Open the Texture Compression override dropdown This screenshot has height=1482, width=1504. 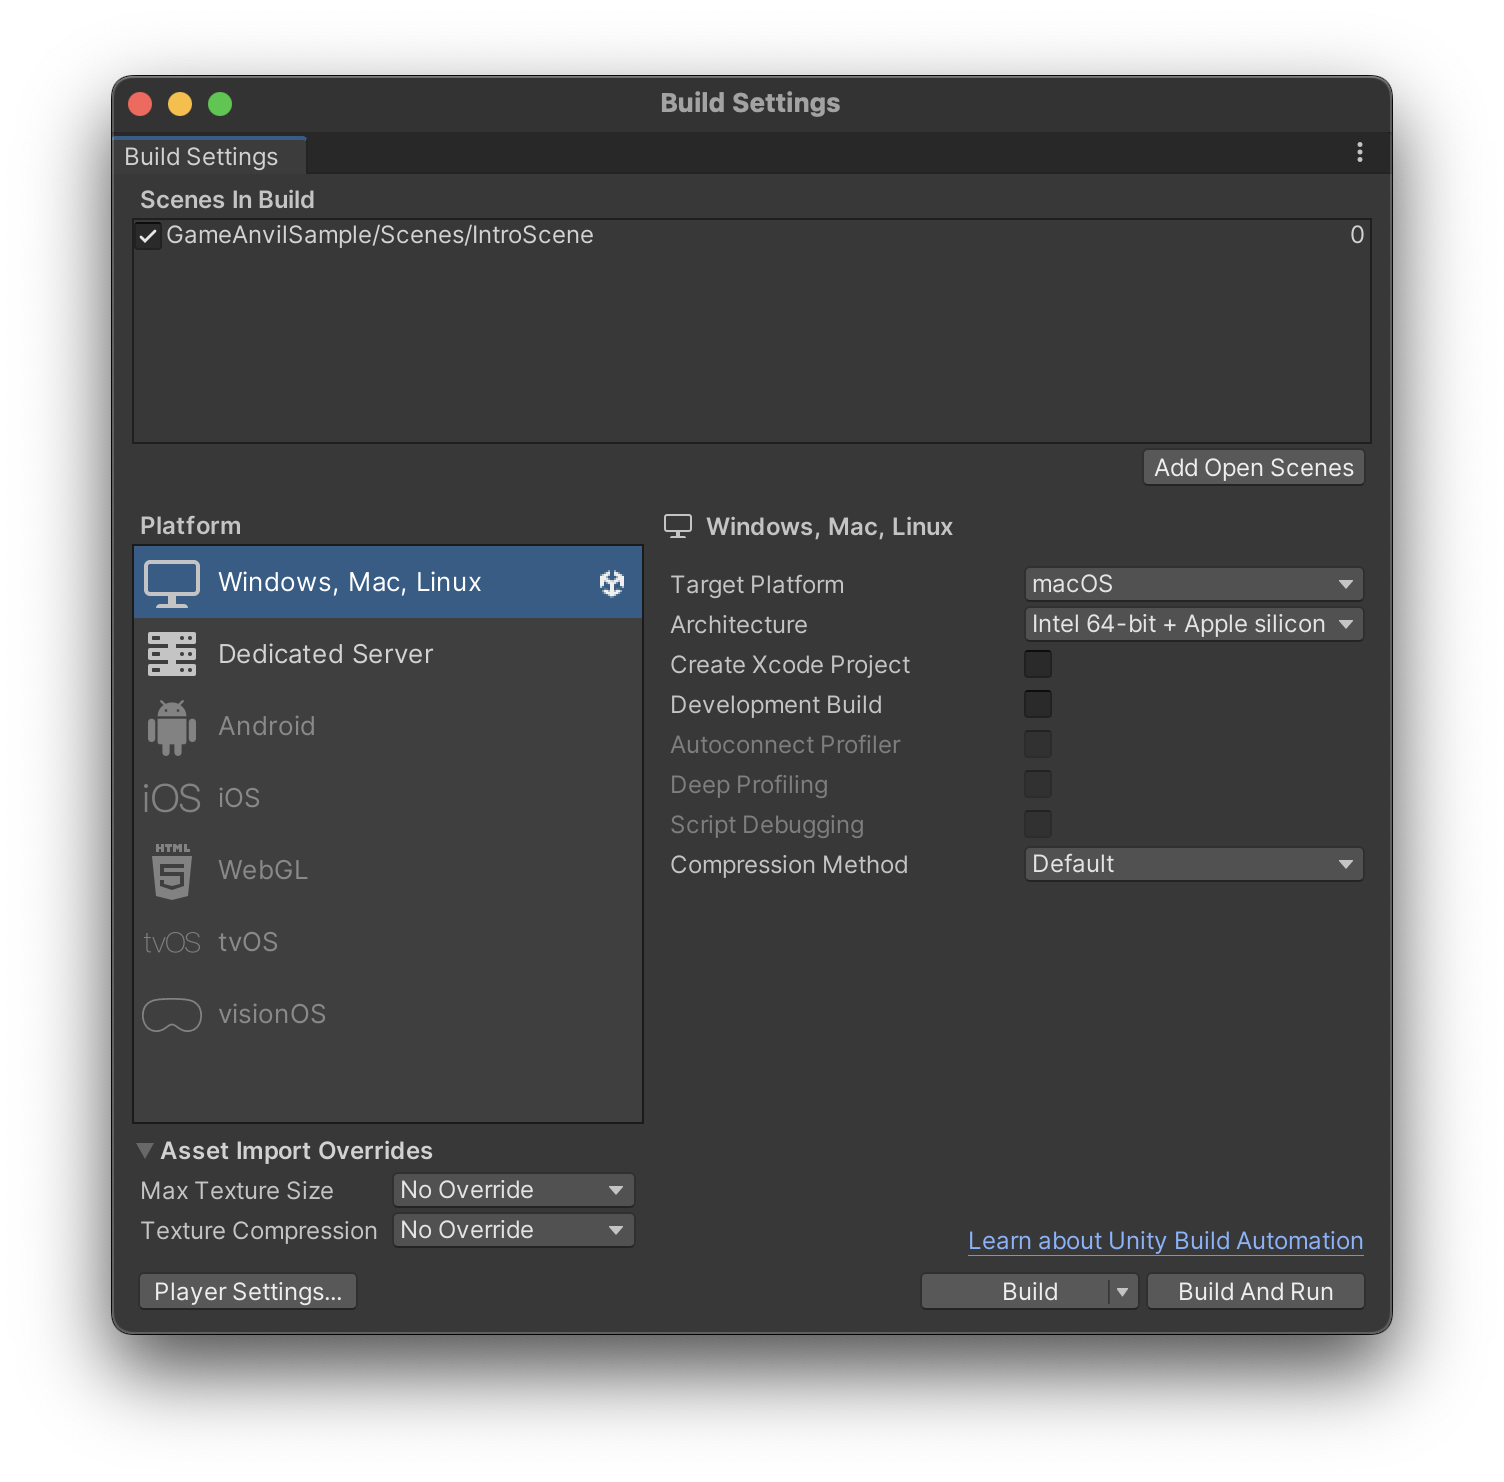[x=514, y=1230]
